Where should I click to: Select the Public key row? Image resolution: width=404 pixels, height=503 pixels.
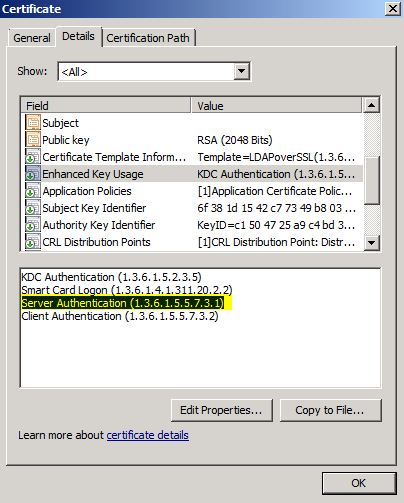pos(192,140)
